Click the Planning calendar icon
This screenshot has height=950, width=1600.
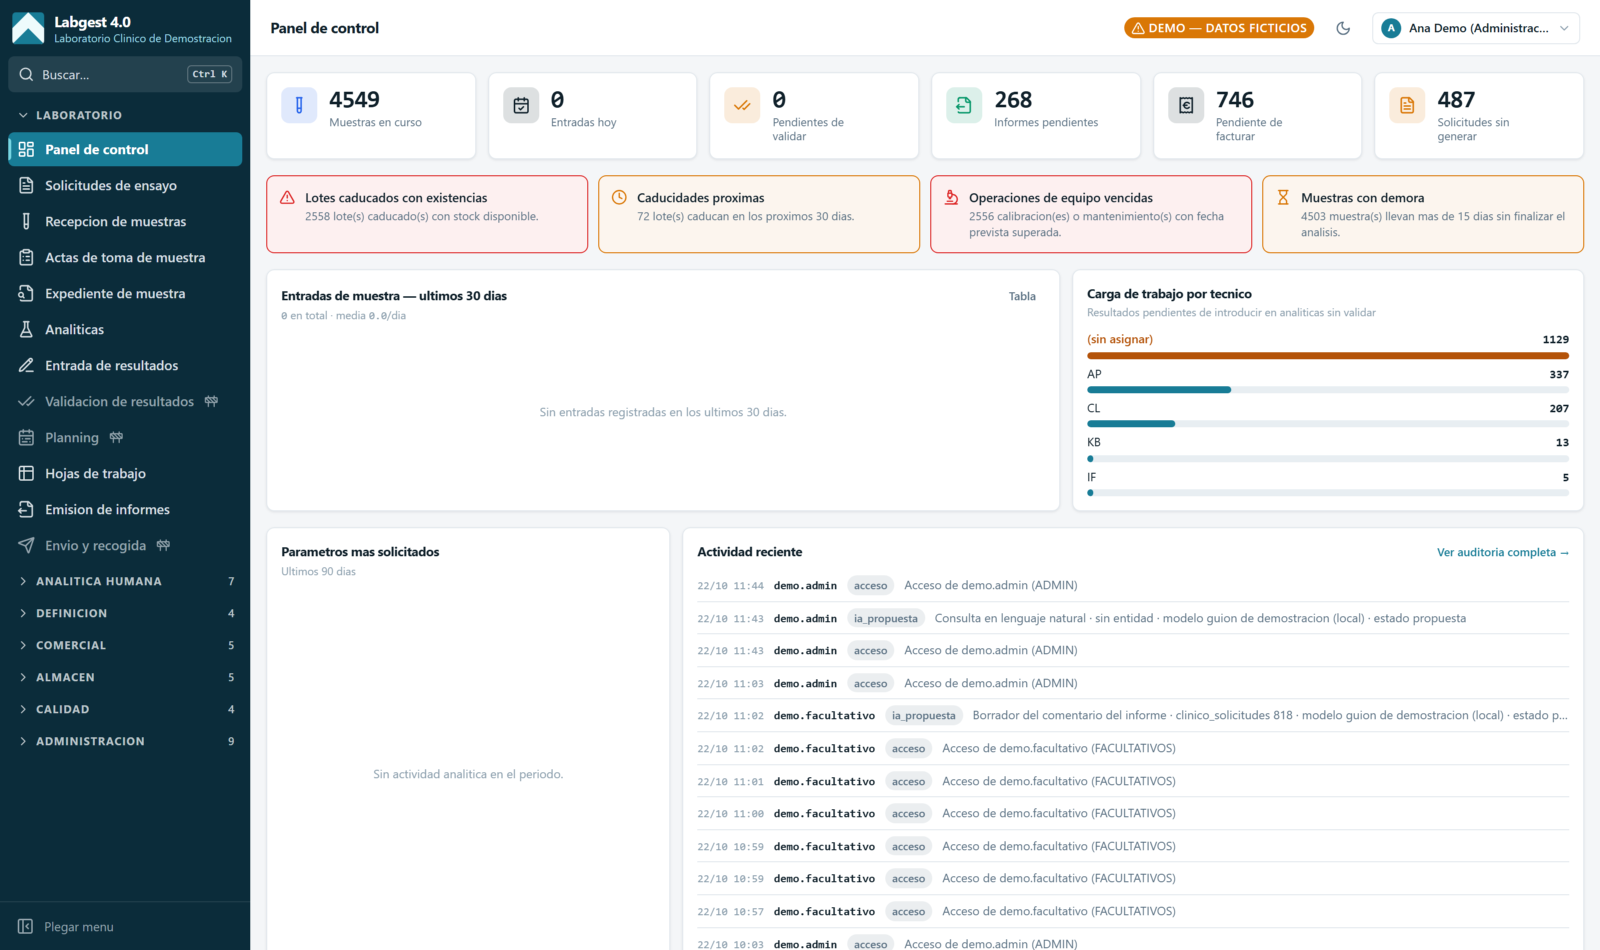(x=26, y=437)
